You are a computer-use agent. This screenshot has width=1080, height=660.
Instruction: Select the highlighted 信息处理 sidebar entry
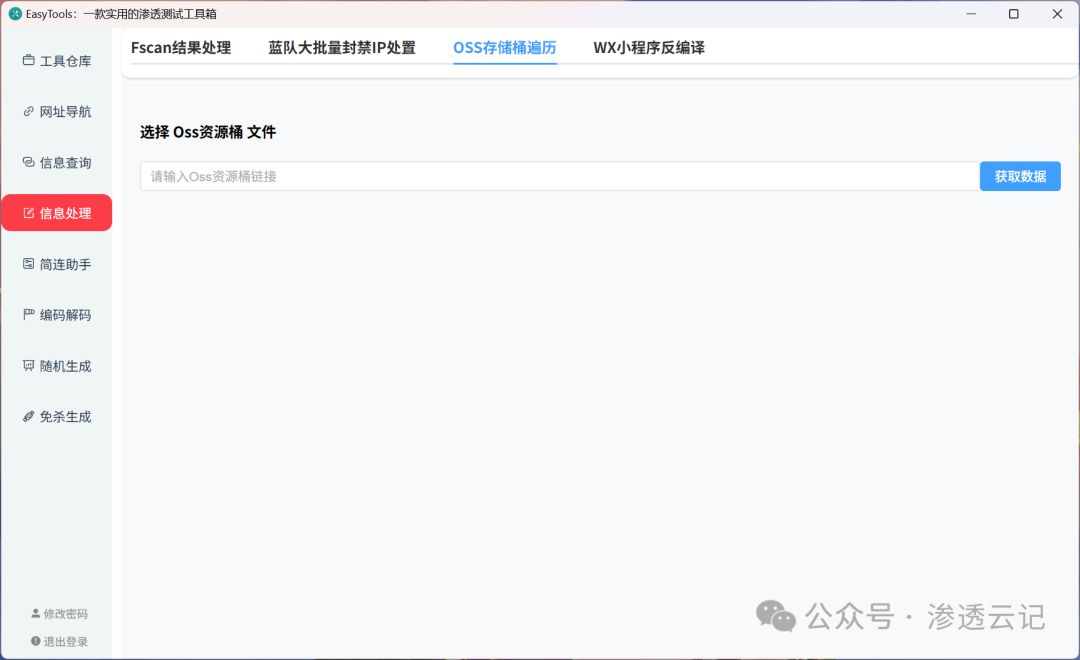click(56, 213)
